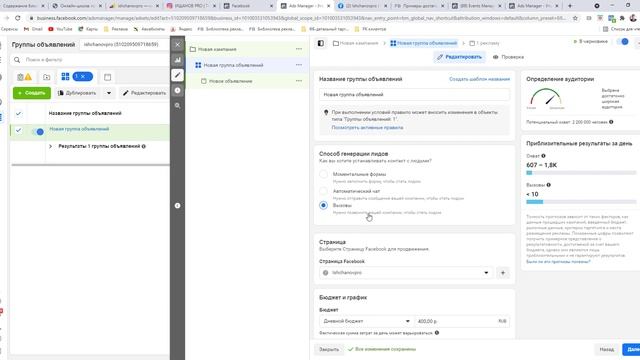Select the ad sets grid icon tab

click(x=65, y=77)
